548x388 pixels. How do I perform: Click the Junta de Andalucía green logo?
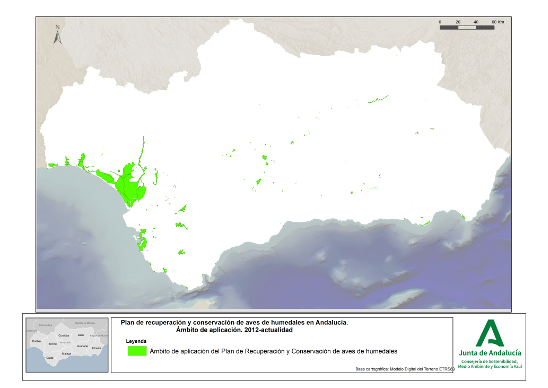490,333
